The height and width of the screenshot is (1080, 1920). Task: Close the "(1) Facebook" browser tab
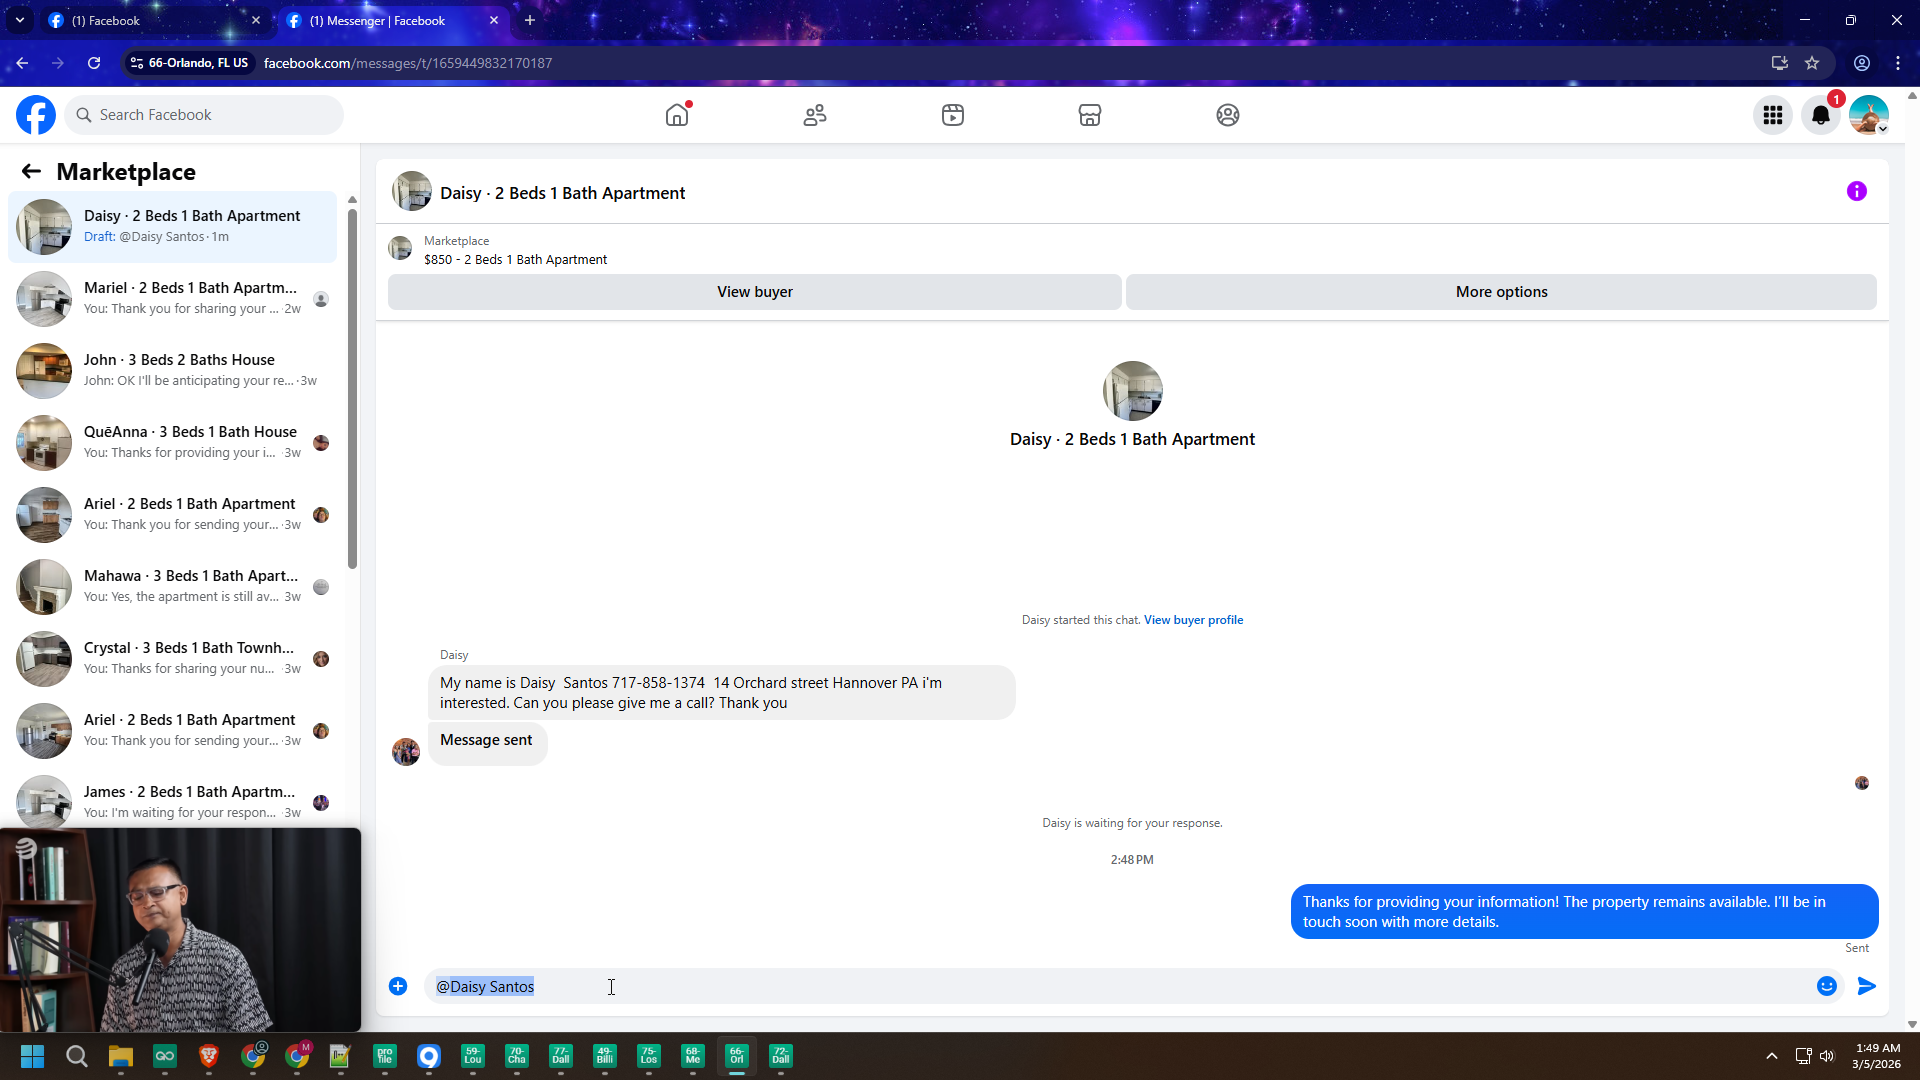pos(256,20)
